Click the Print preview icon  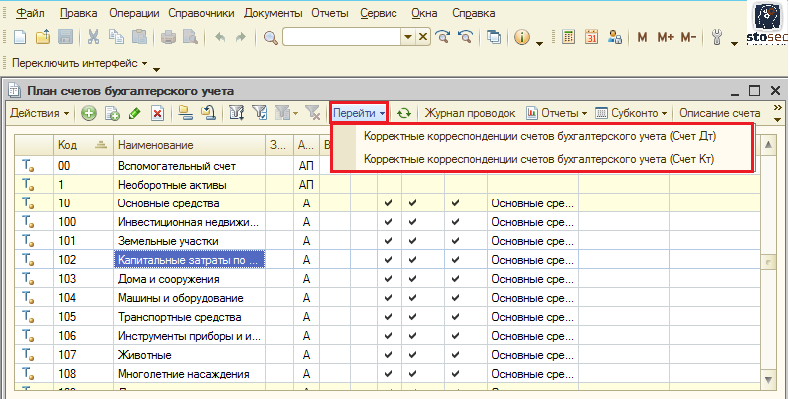[x=190, y=37]
